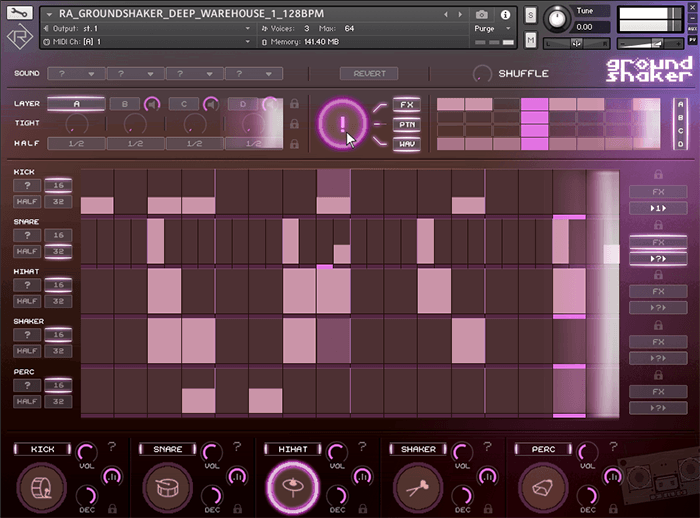Open the SHAKER sound name selector

click(x=418, y=449)
